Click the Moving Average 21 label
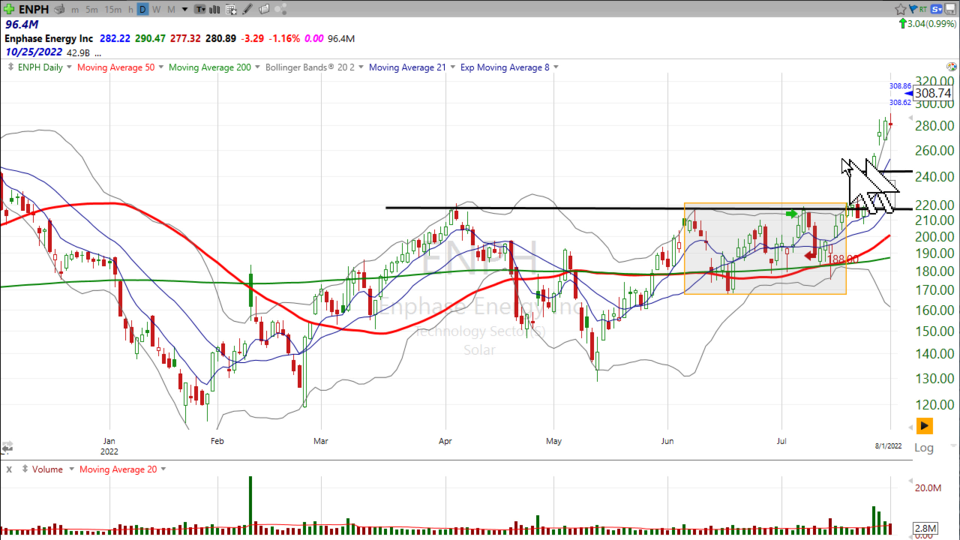Viewport: 960px width, 540px height. (407, 67)
